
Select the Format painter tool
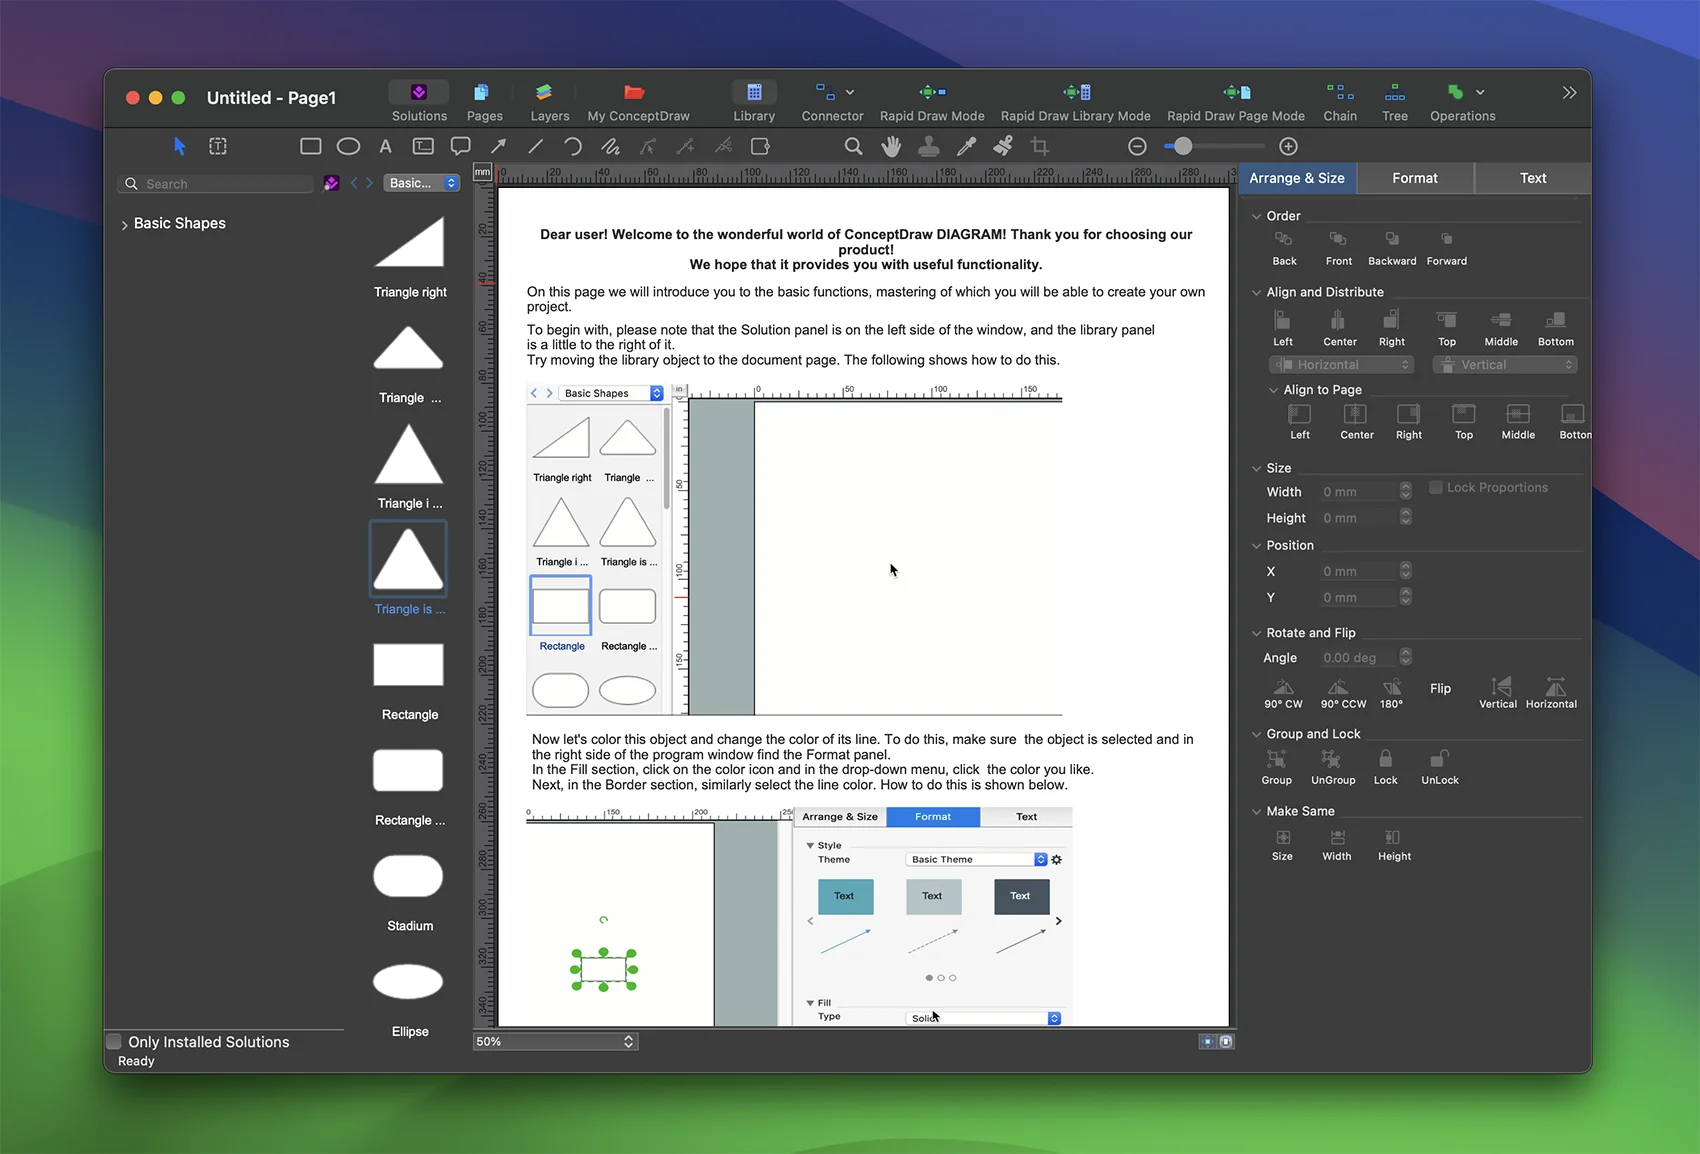(x=1003, y=146)
